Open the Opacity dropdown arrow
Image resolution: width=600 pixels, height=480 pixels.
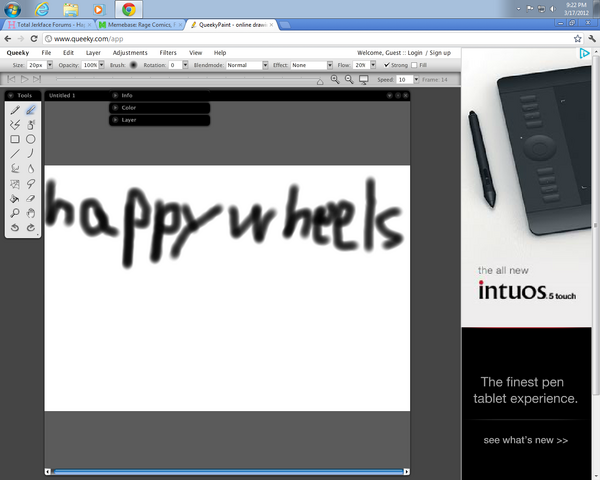(101, 65)
